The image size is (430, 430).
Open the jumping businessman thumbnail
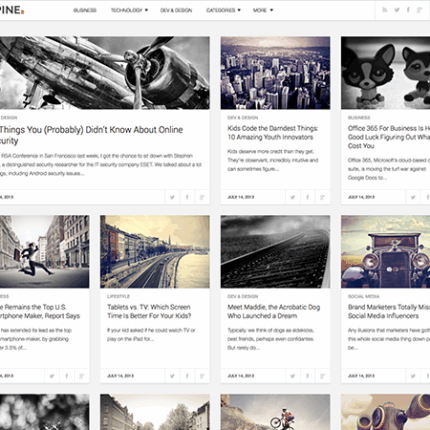point(45,252)
